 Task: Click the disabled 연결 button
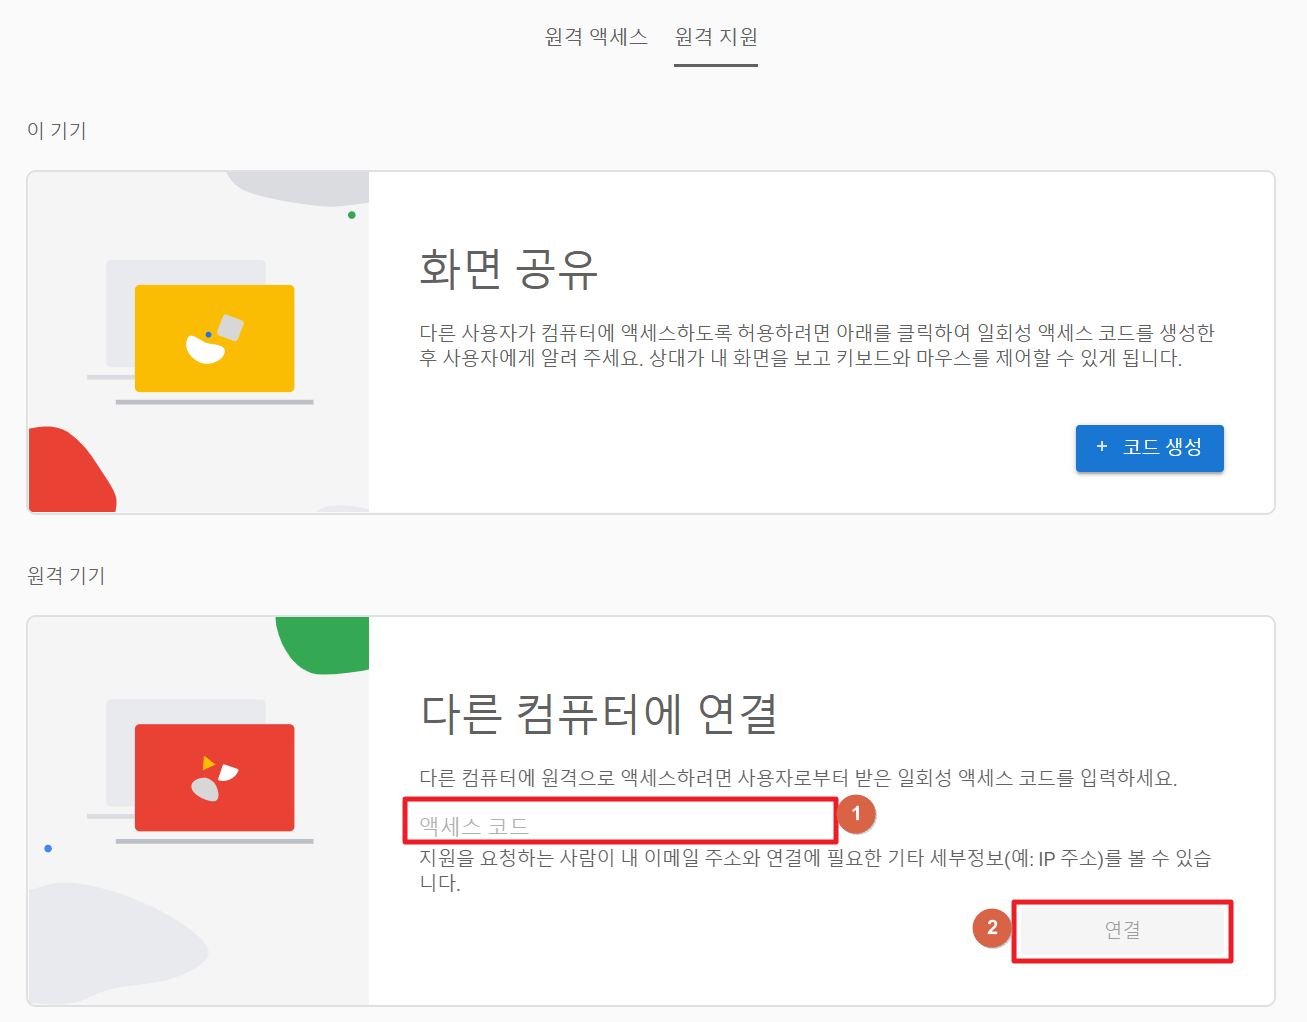[x=1122, y=931]
